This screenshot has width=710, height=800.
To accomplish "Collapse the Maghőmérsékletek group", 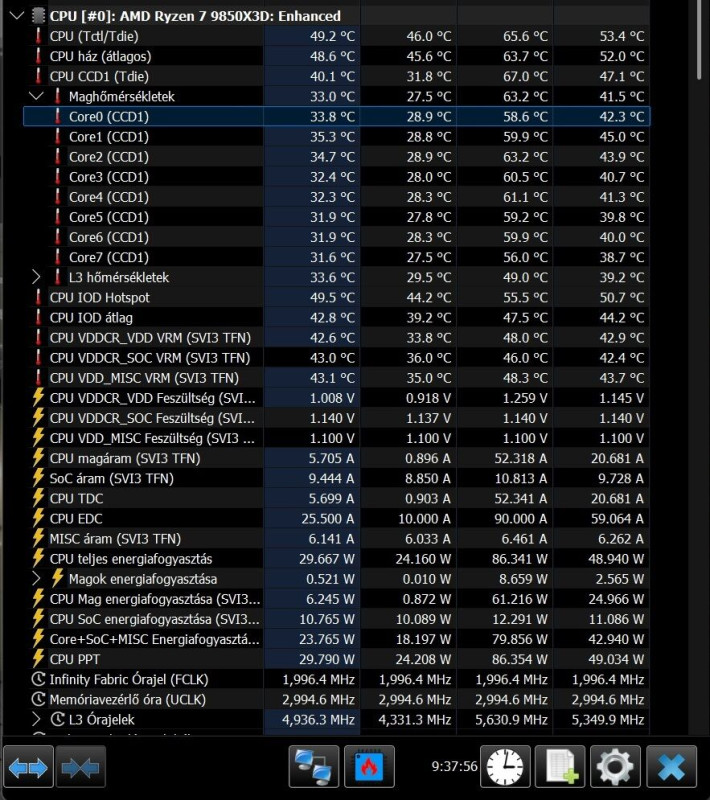I will (x=36, y=96).
